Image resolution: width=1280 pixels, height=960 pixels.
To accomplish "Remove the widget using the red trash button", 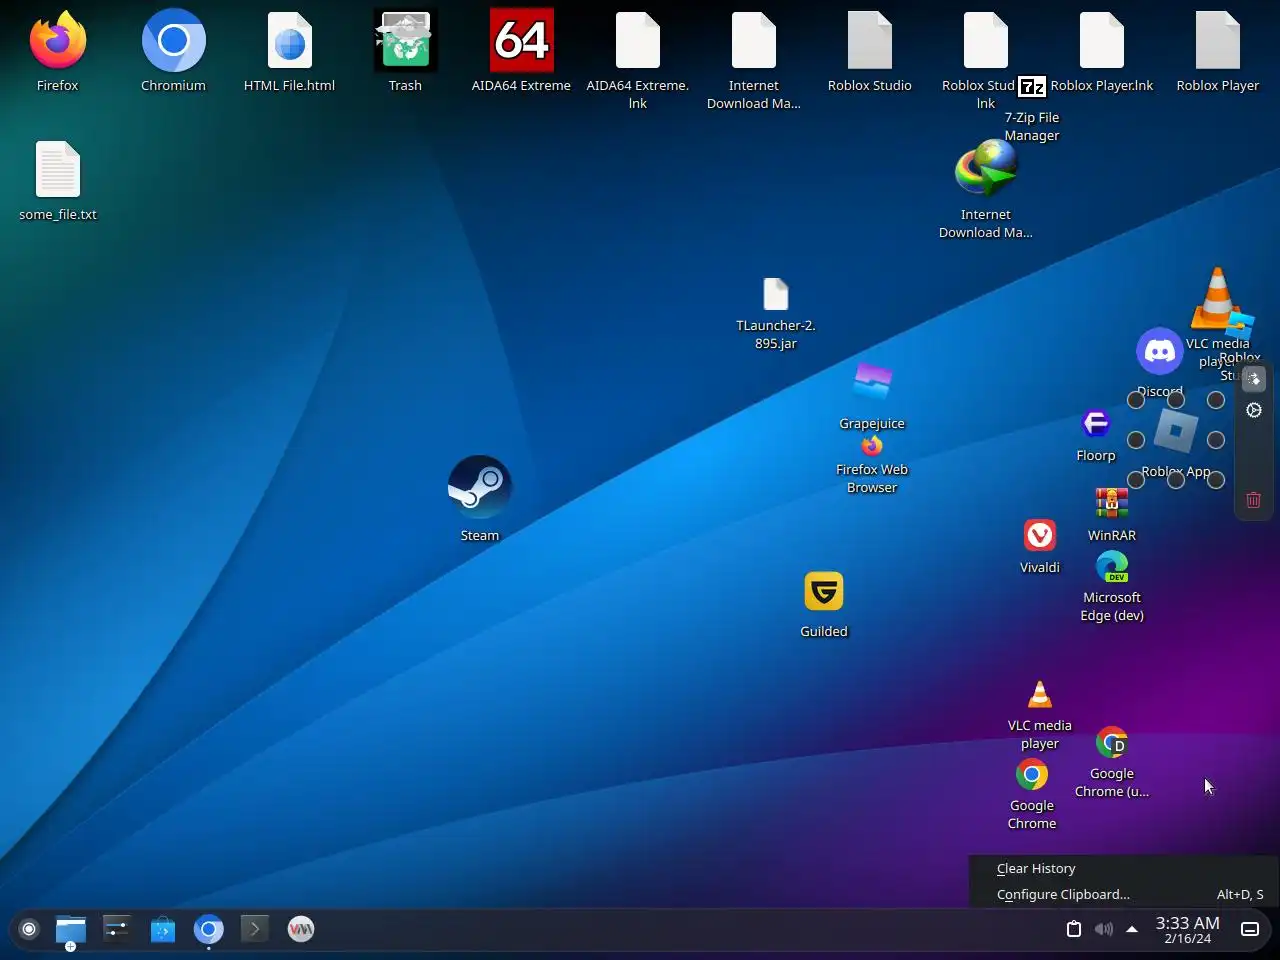I will [x=1254, y=499].
